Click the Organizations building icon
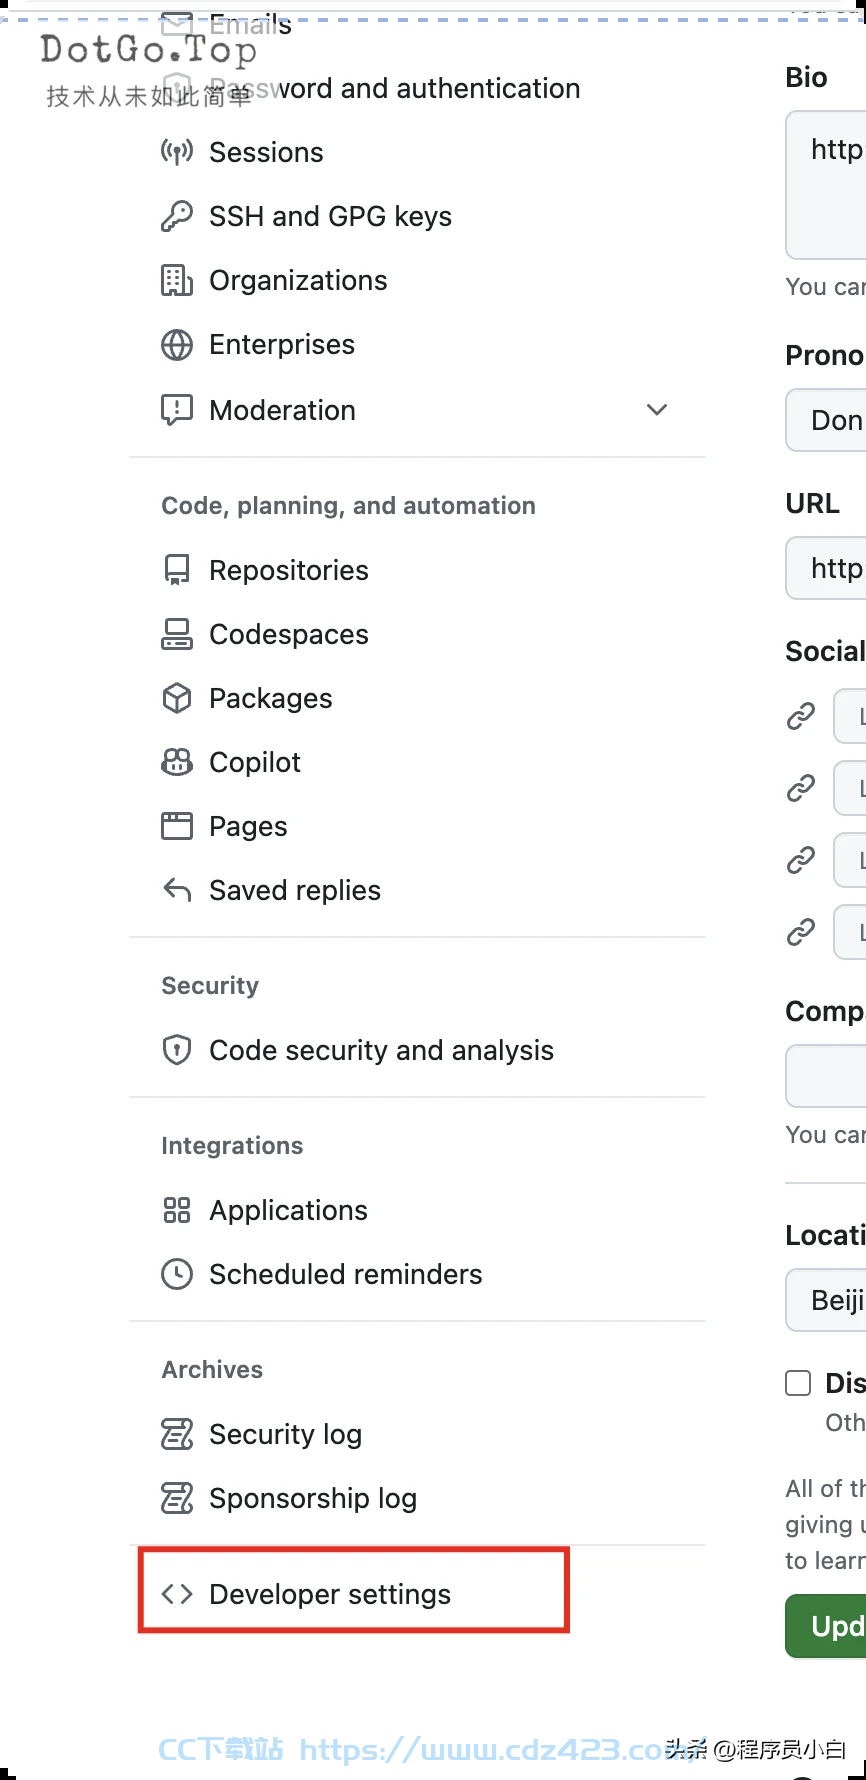This screenshot has height=1780, width=866. click(177, 280)
